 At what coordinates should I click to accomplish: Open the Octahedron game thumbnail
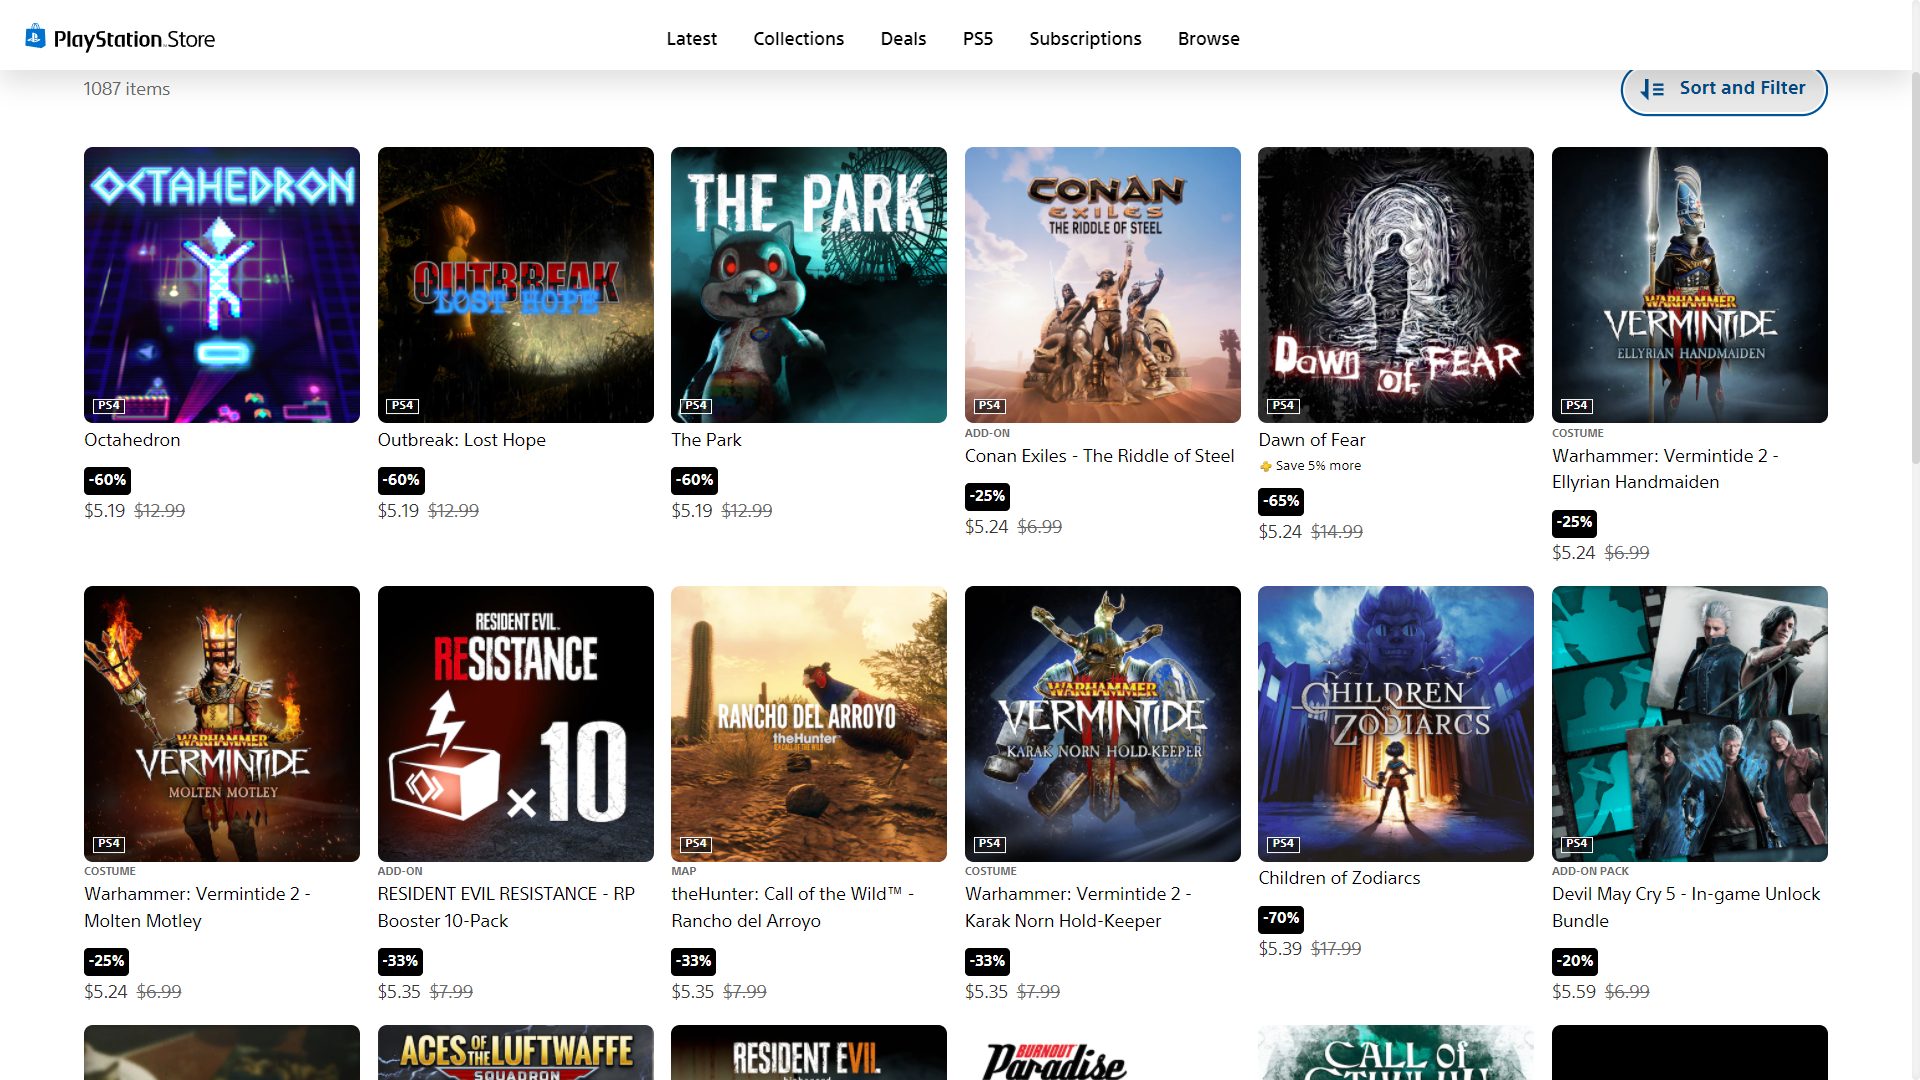coord(221,284)
